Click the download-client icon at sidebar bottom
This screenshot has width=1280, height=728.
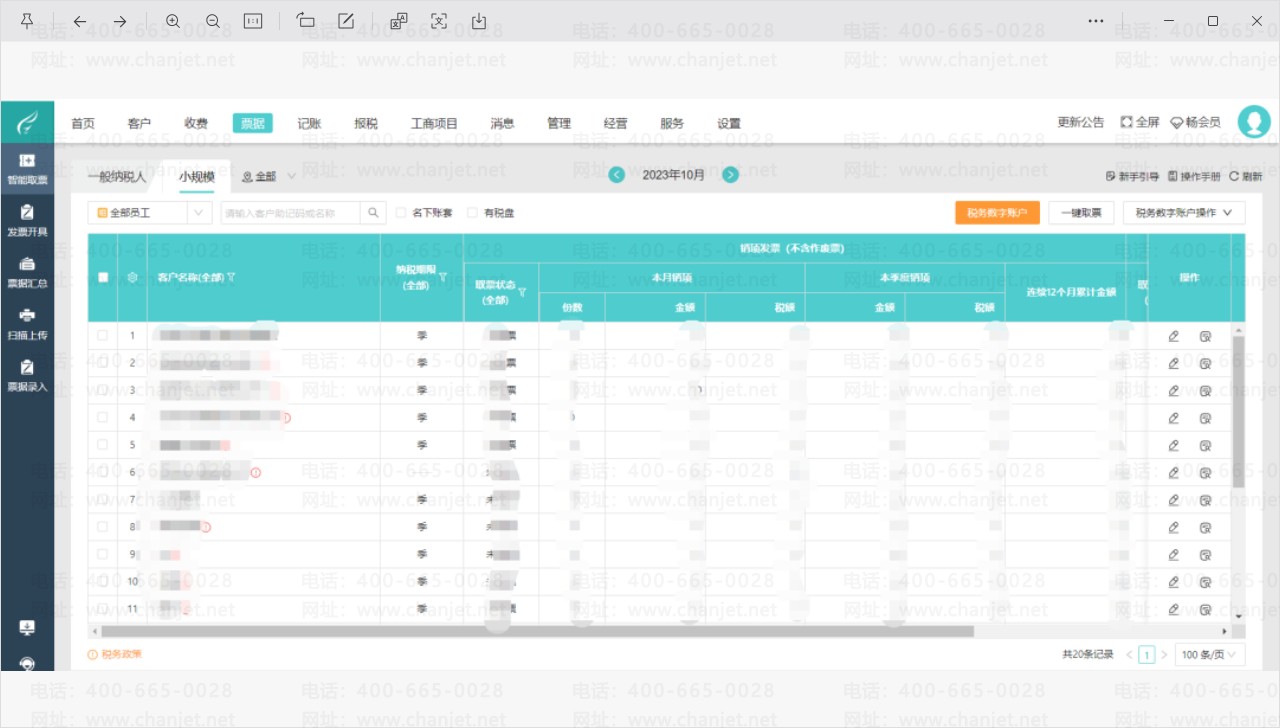pyautogui.click(x=27, y=628)
